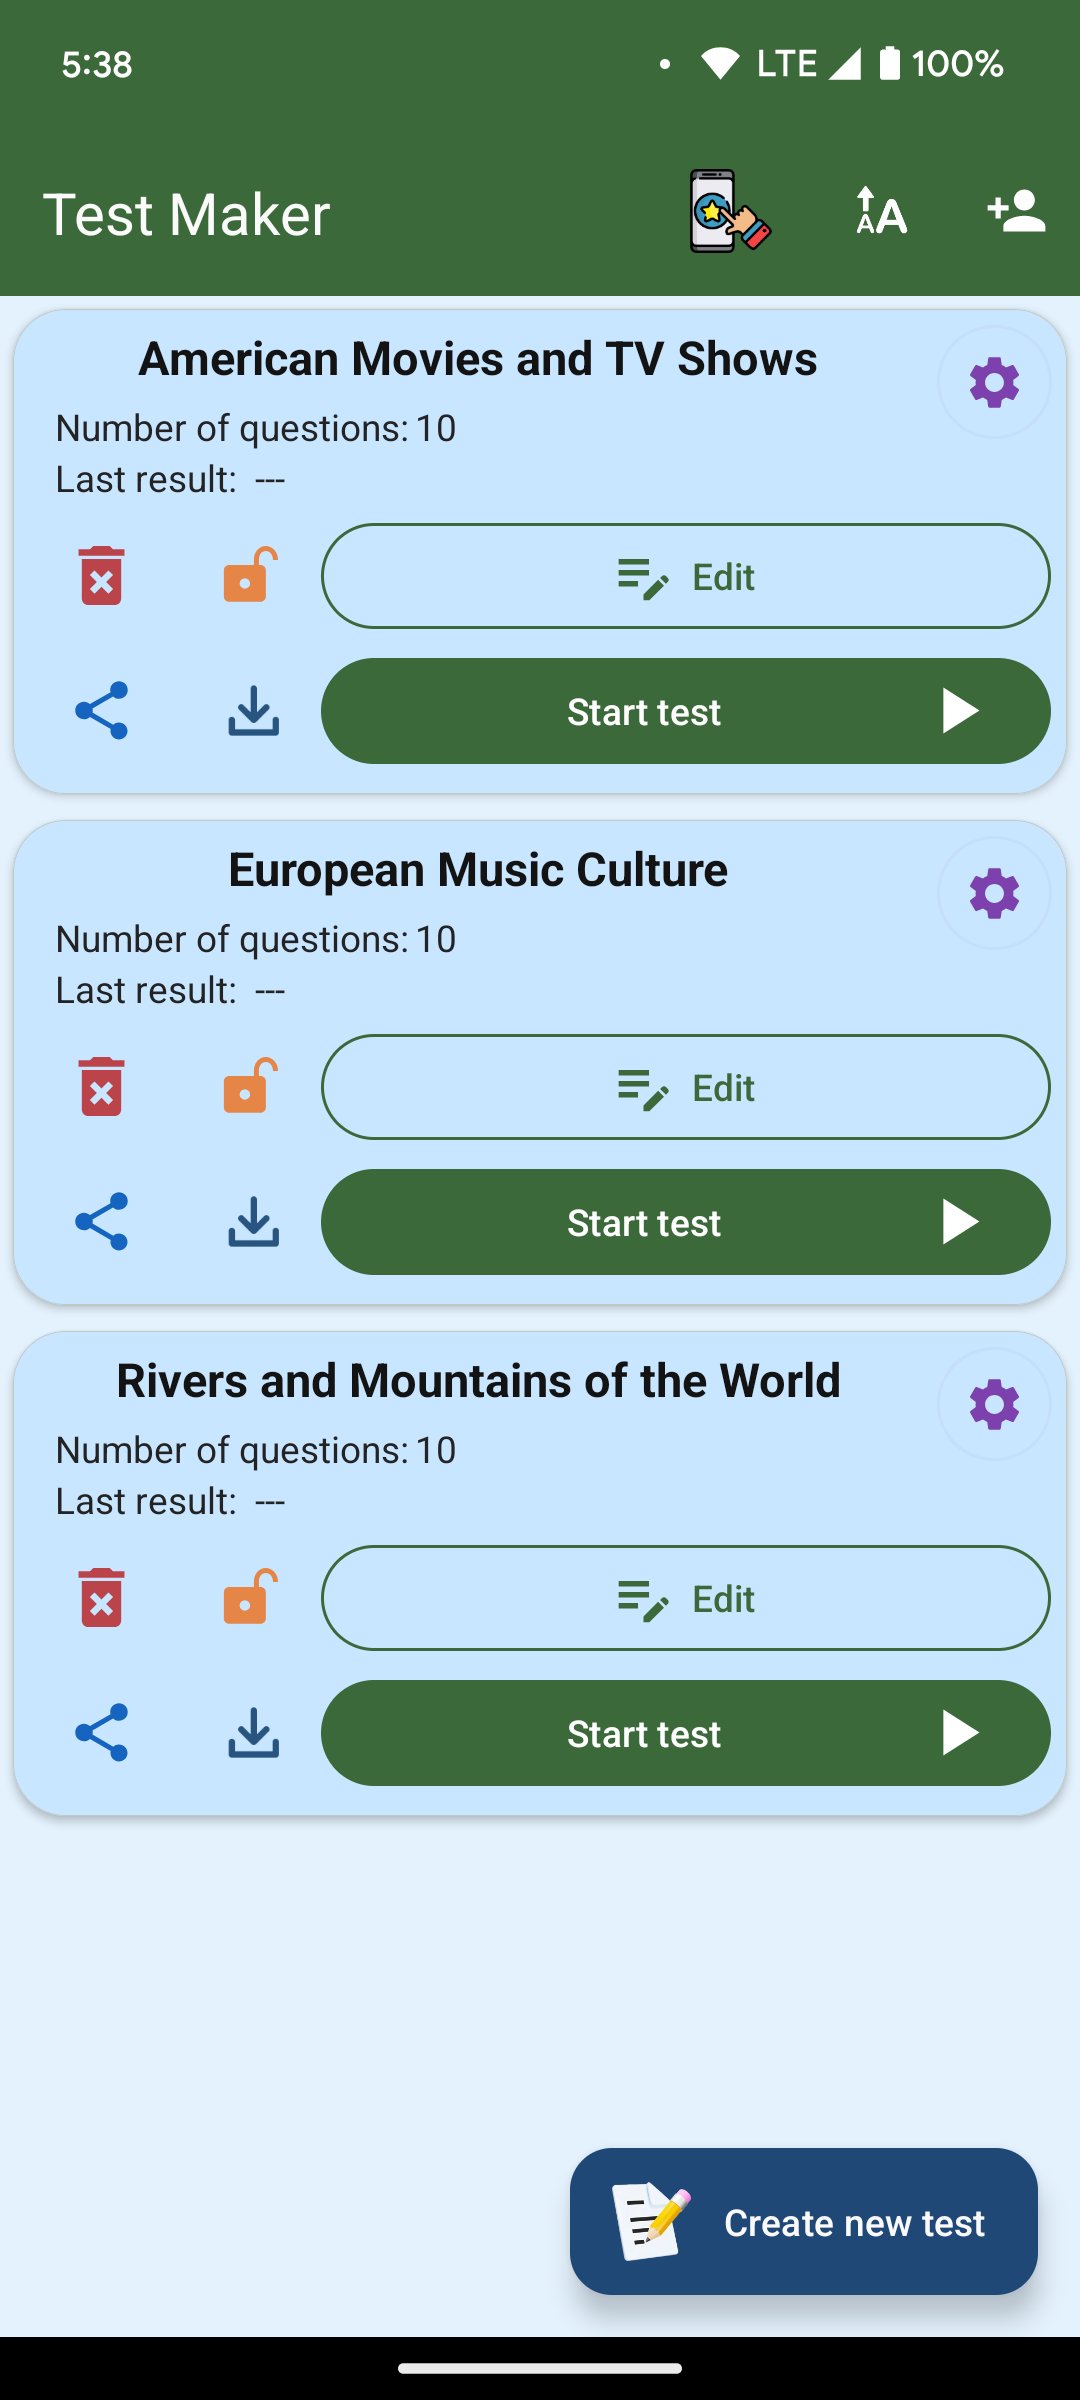Start the Rivers and Mountains of the World test

tap(685, 1733)
